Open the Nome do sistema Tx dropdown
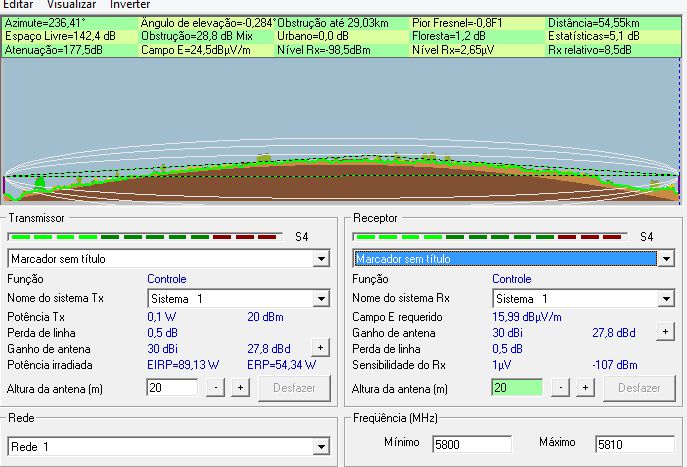The image size is (687, 467). 320,299
